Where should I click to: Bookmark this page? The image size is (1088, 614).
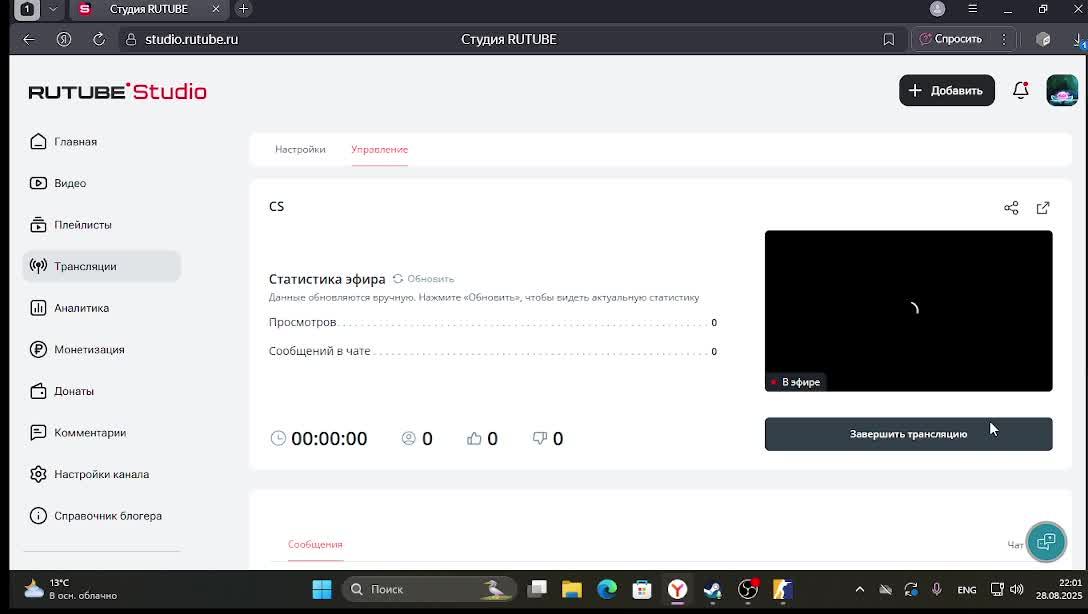pos(888,40)
